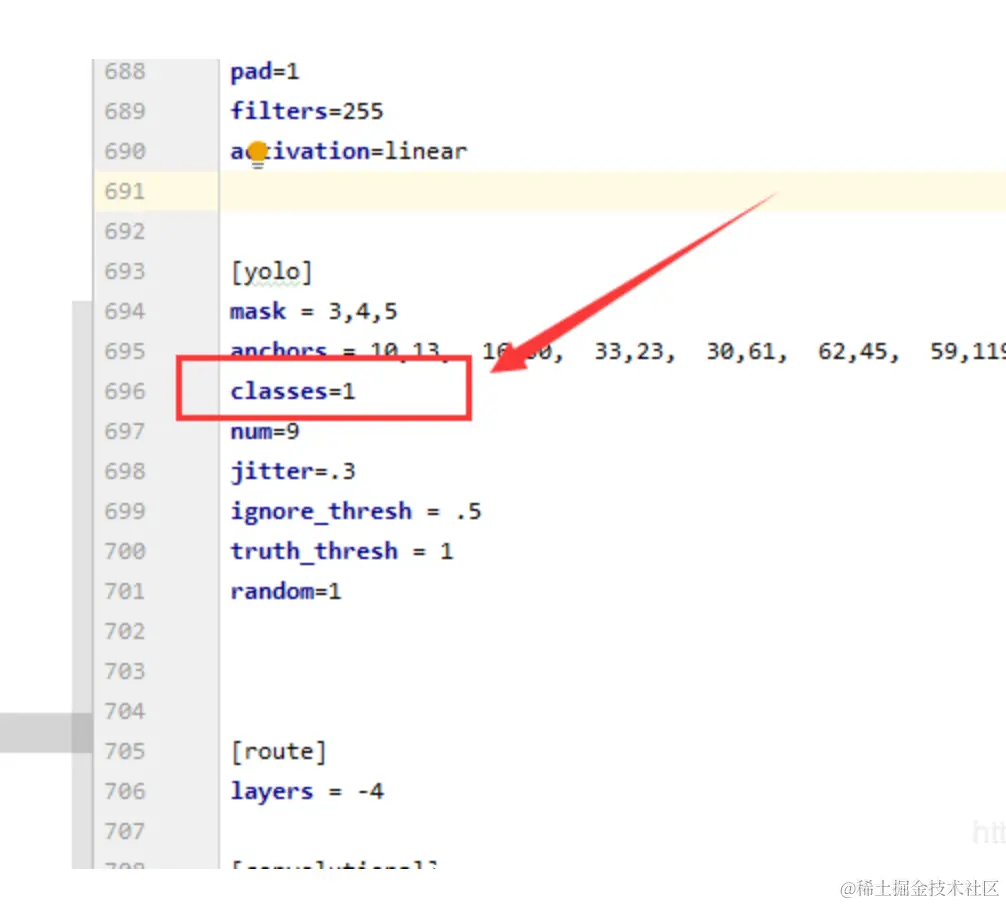Click line number 697 in the gutter

pyautogui.click(x=125, y=431)
